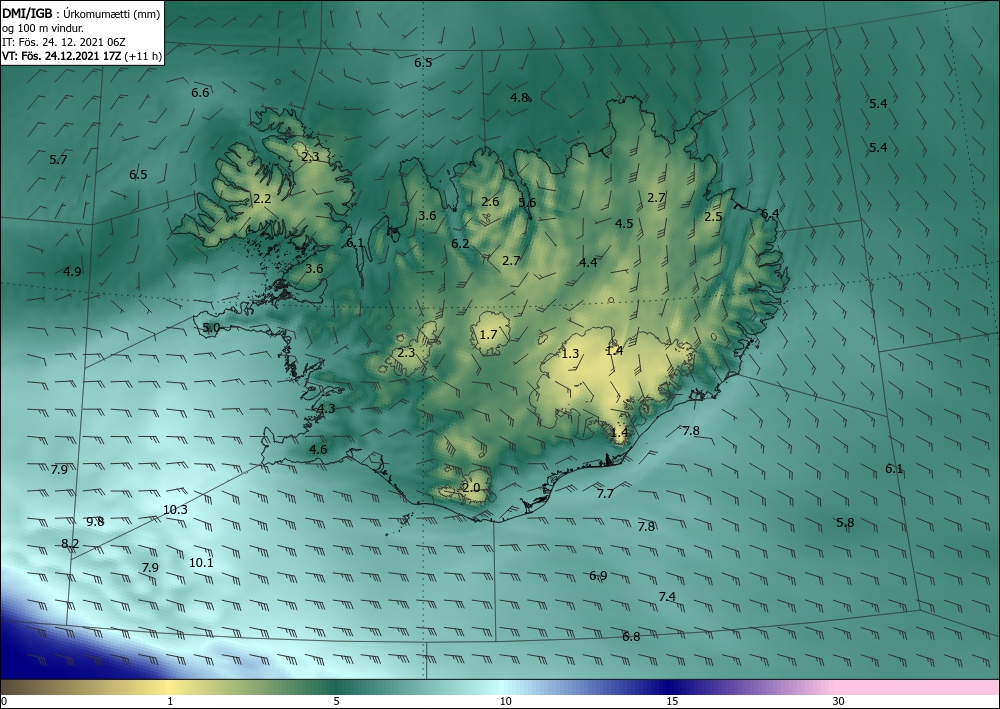Image resolution: width=1000 pixels, height=709 pixels.
Task: Click the '15' label on the color scale
Action: (672, 701)
